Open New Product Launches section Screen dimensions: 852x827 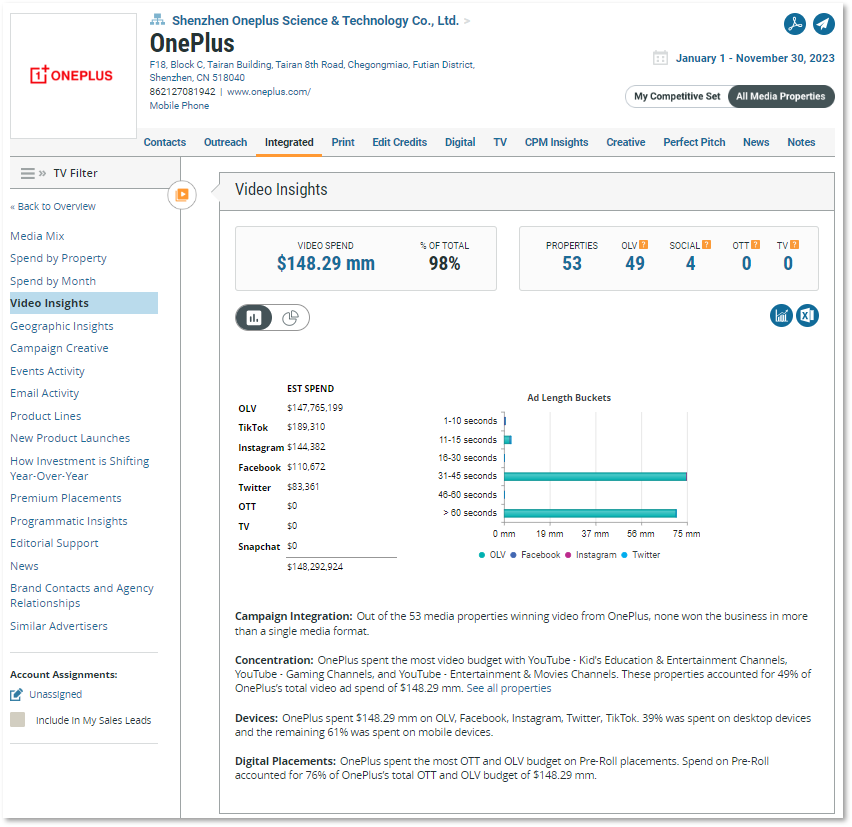tap(70, 438)
